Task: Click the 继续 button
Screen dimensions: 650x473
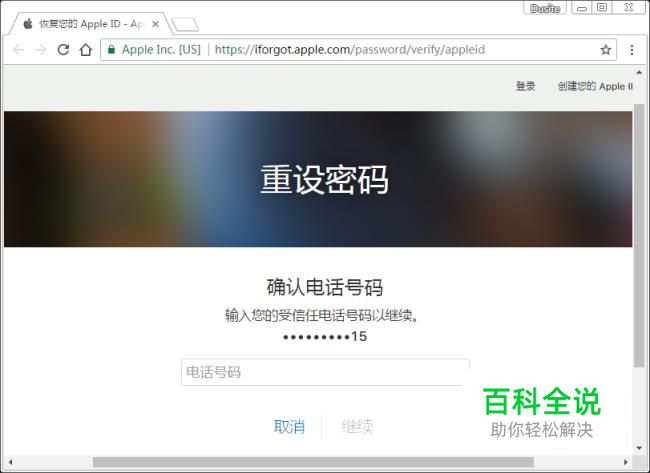Action: click(357, 427)
